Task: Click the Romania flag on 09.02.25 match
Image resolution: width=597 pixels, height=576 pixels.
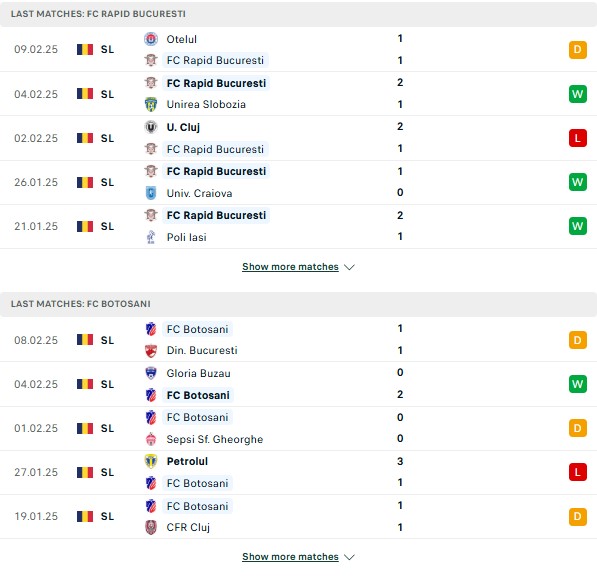Action: [85, 49]
